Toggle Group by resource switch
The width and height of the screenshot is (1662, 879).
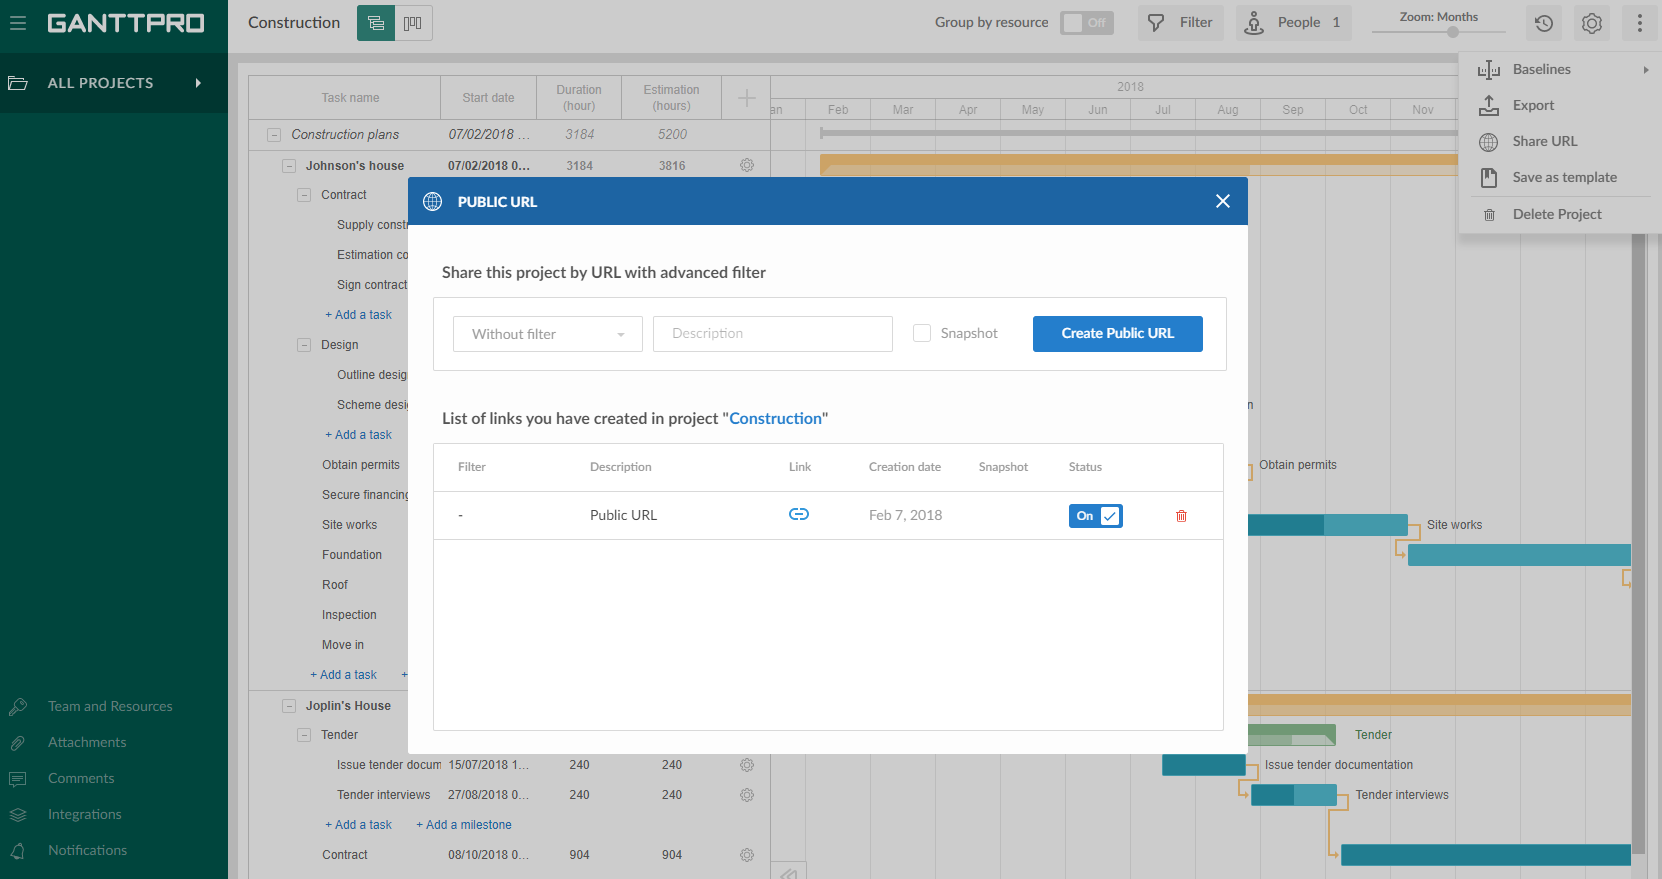pyautogui.click(x=1087, y=22)
